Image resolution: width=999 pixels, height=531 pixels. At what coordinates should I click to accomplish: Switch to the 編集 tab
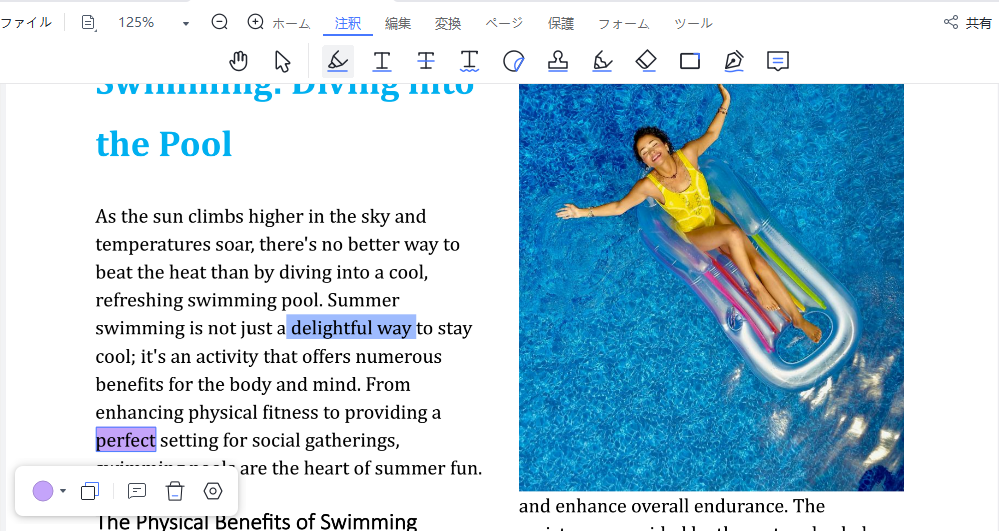pyautogui.click(x=398, y=23)
